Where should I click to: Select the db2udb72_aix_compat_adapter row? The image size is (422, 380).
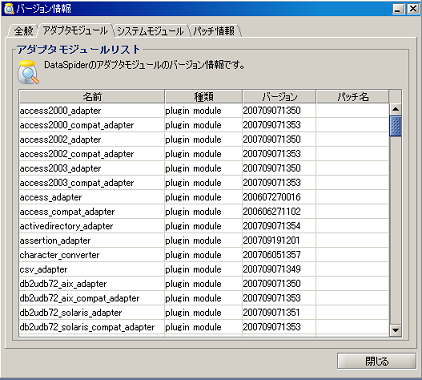(x=204, y=298)
